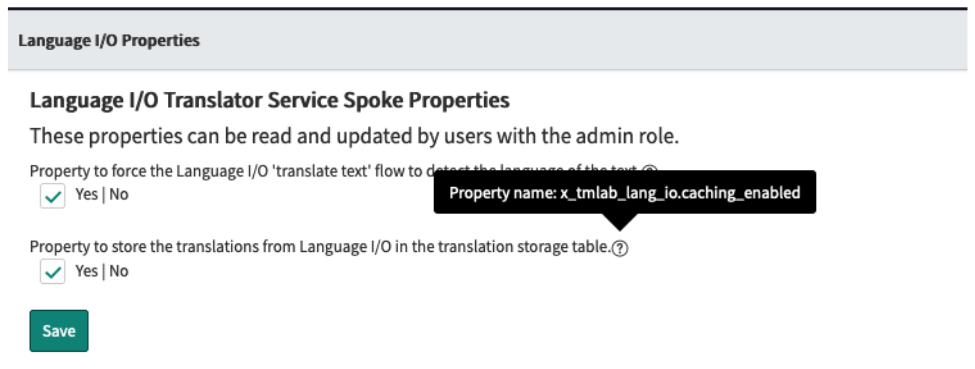
Task: Click 'No' beside the store translations checkbox
Action: pos(119,271)
